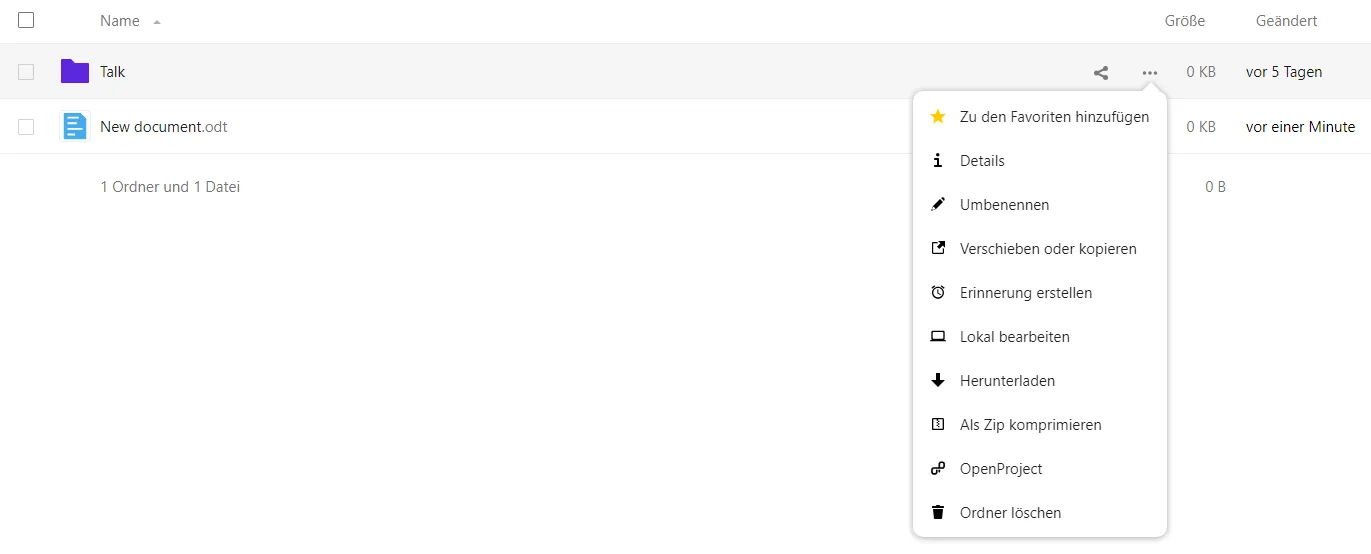
Task: Open the Talk folder name link
Action: pyautogui.click(x=113, y=72)
